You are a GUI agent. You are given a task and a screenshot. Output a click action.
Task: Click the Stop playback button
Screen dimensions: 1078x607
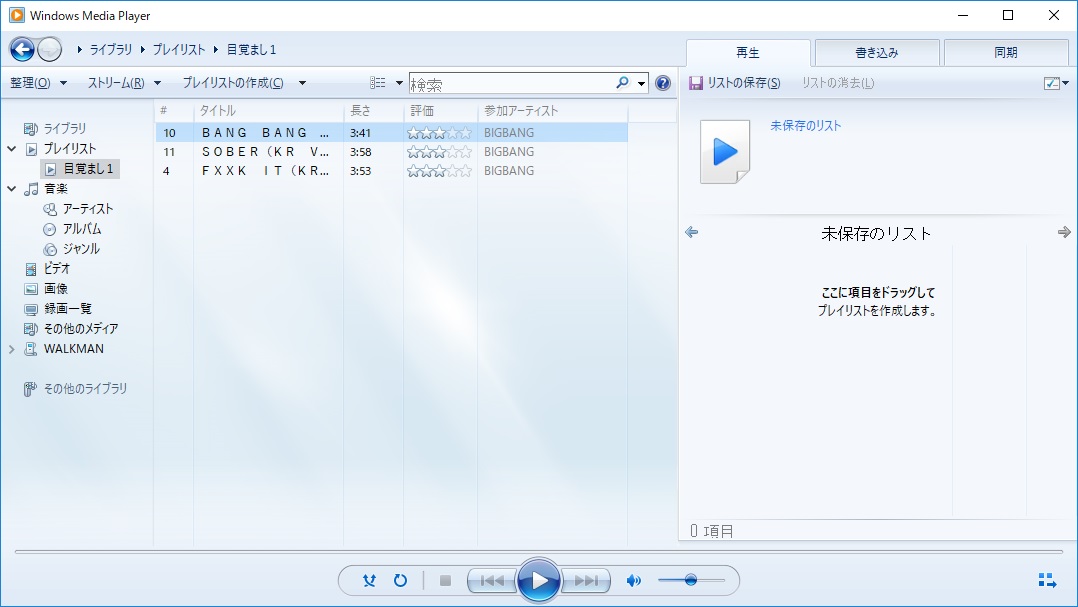pyautogui.click(x=445, y=581)
